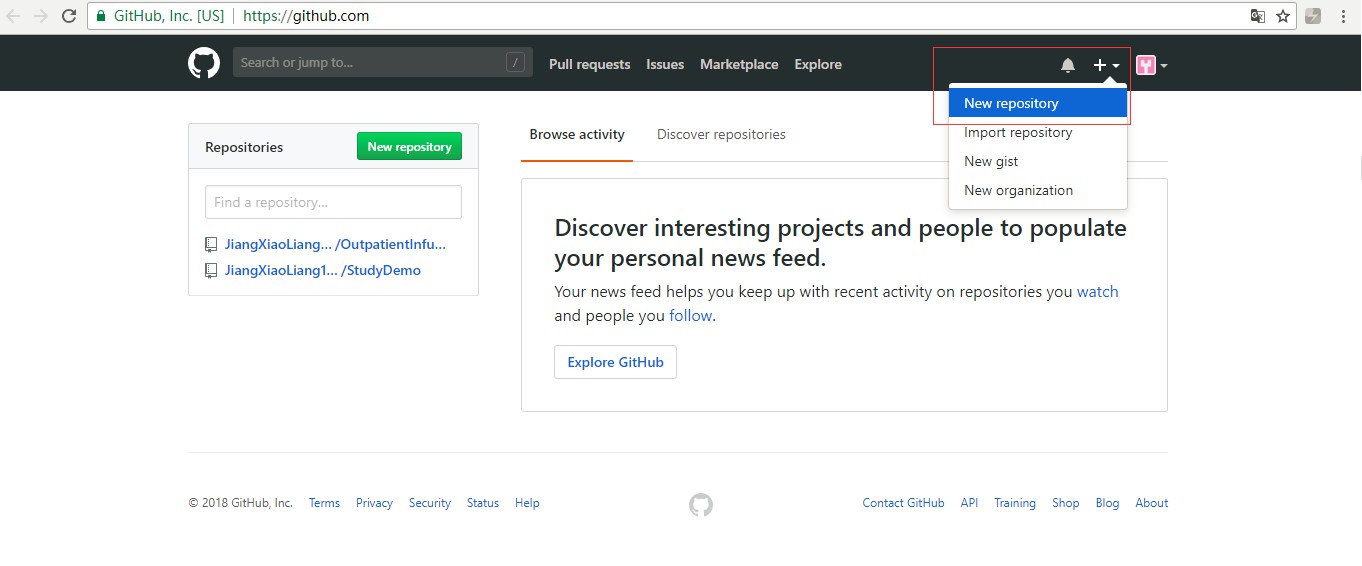Open Help footer link
This screenshot has width=1362, height=566.
tap(527, 503)
